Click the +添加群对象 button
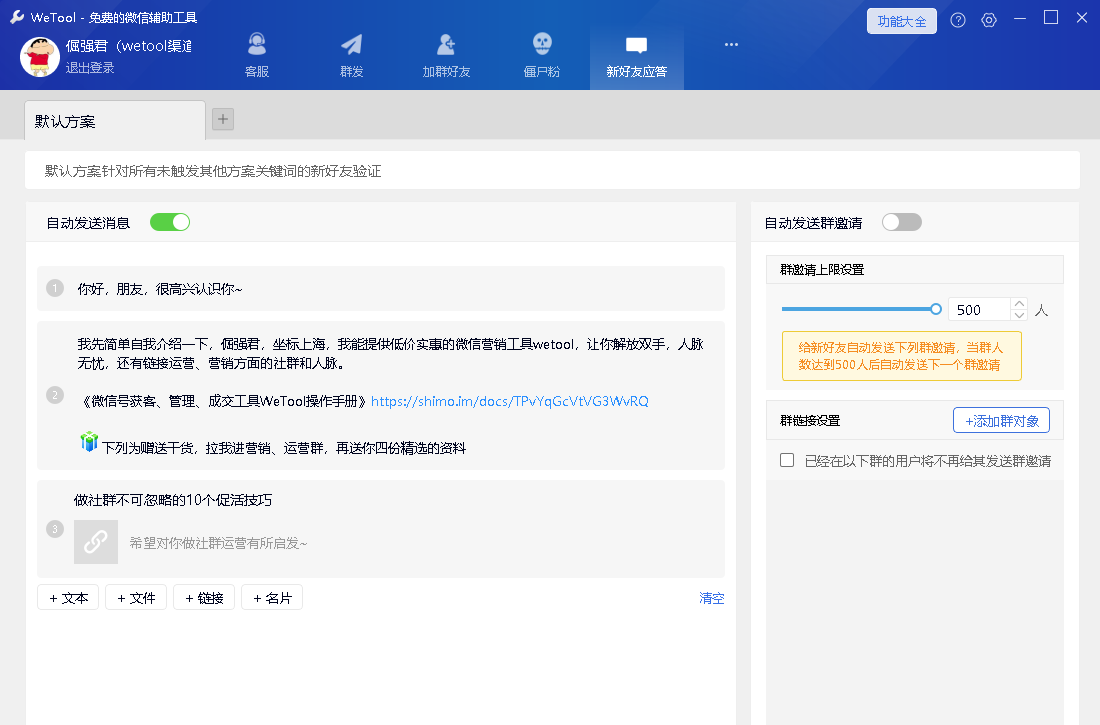The height and width of the screenshot is (725, 1100). (1001, 420)
